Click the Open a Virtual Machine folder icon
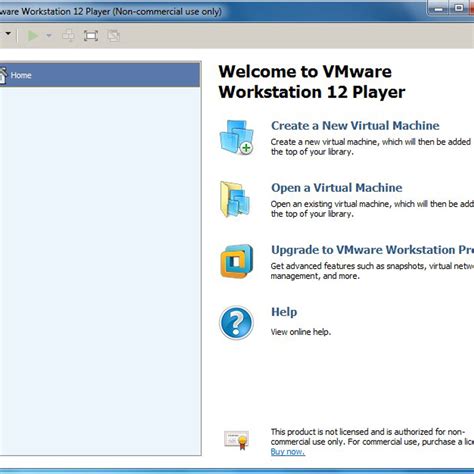Viewport: 474px width, 474px height. (x=235, y=199)
